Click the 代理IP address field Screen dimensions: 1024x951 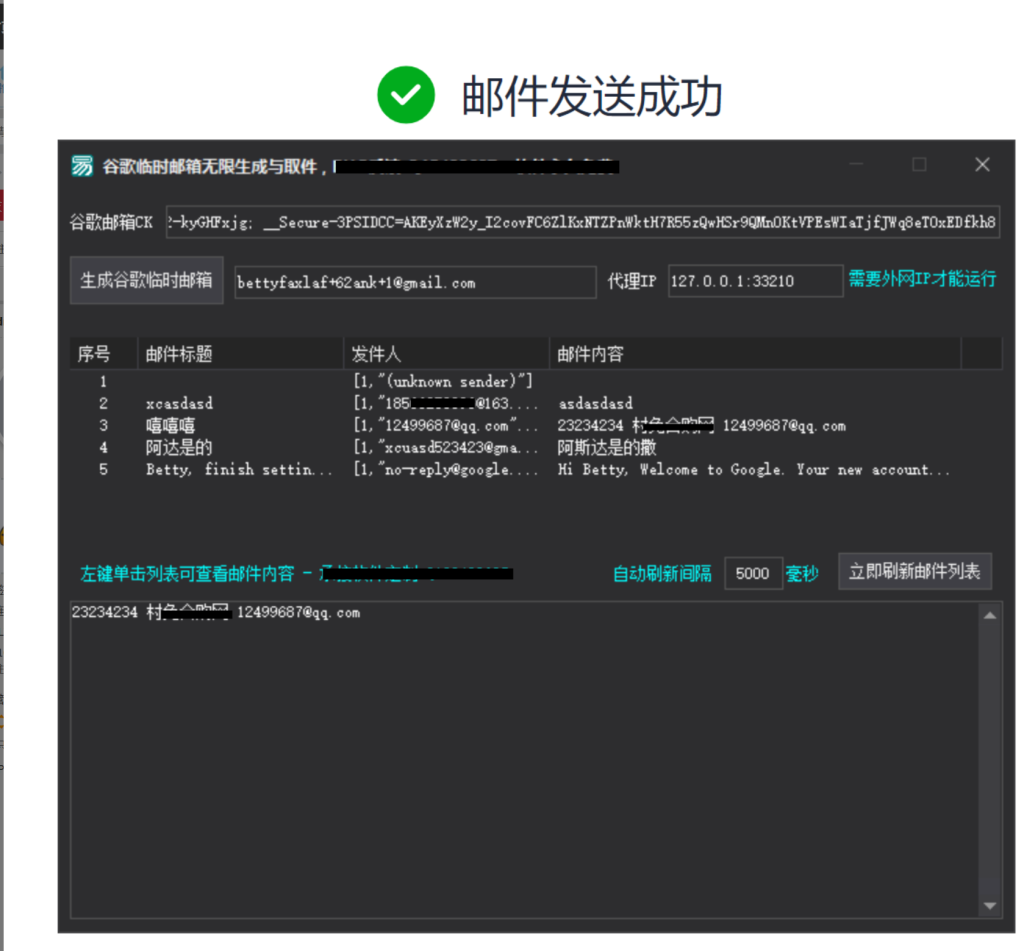pyautogui.click(x=755, y=282)
